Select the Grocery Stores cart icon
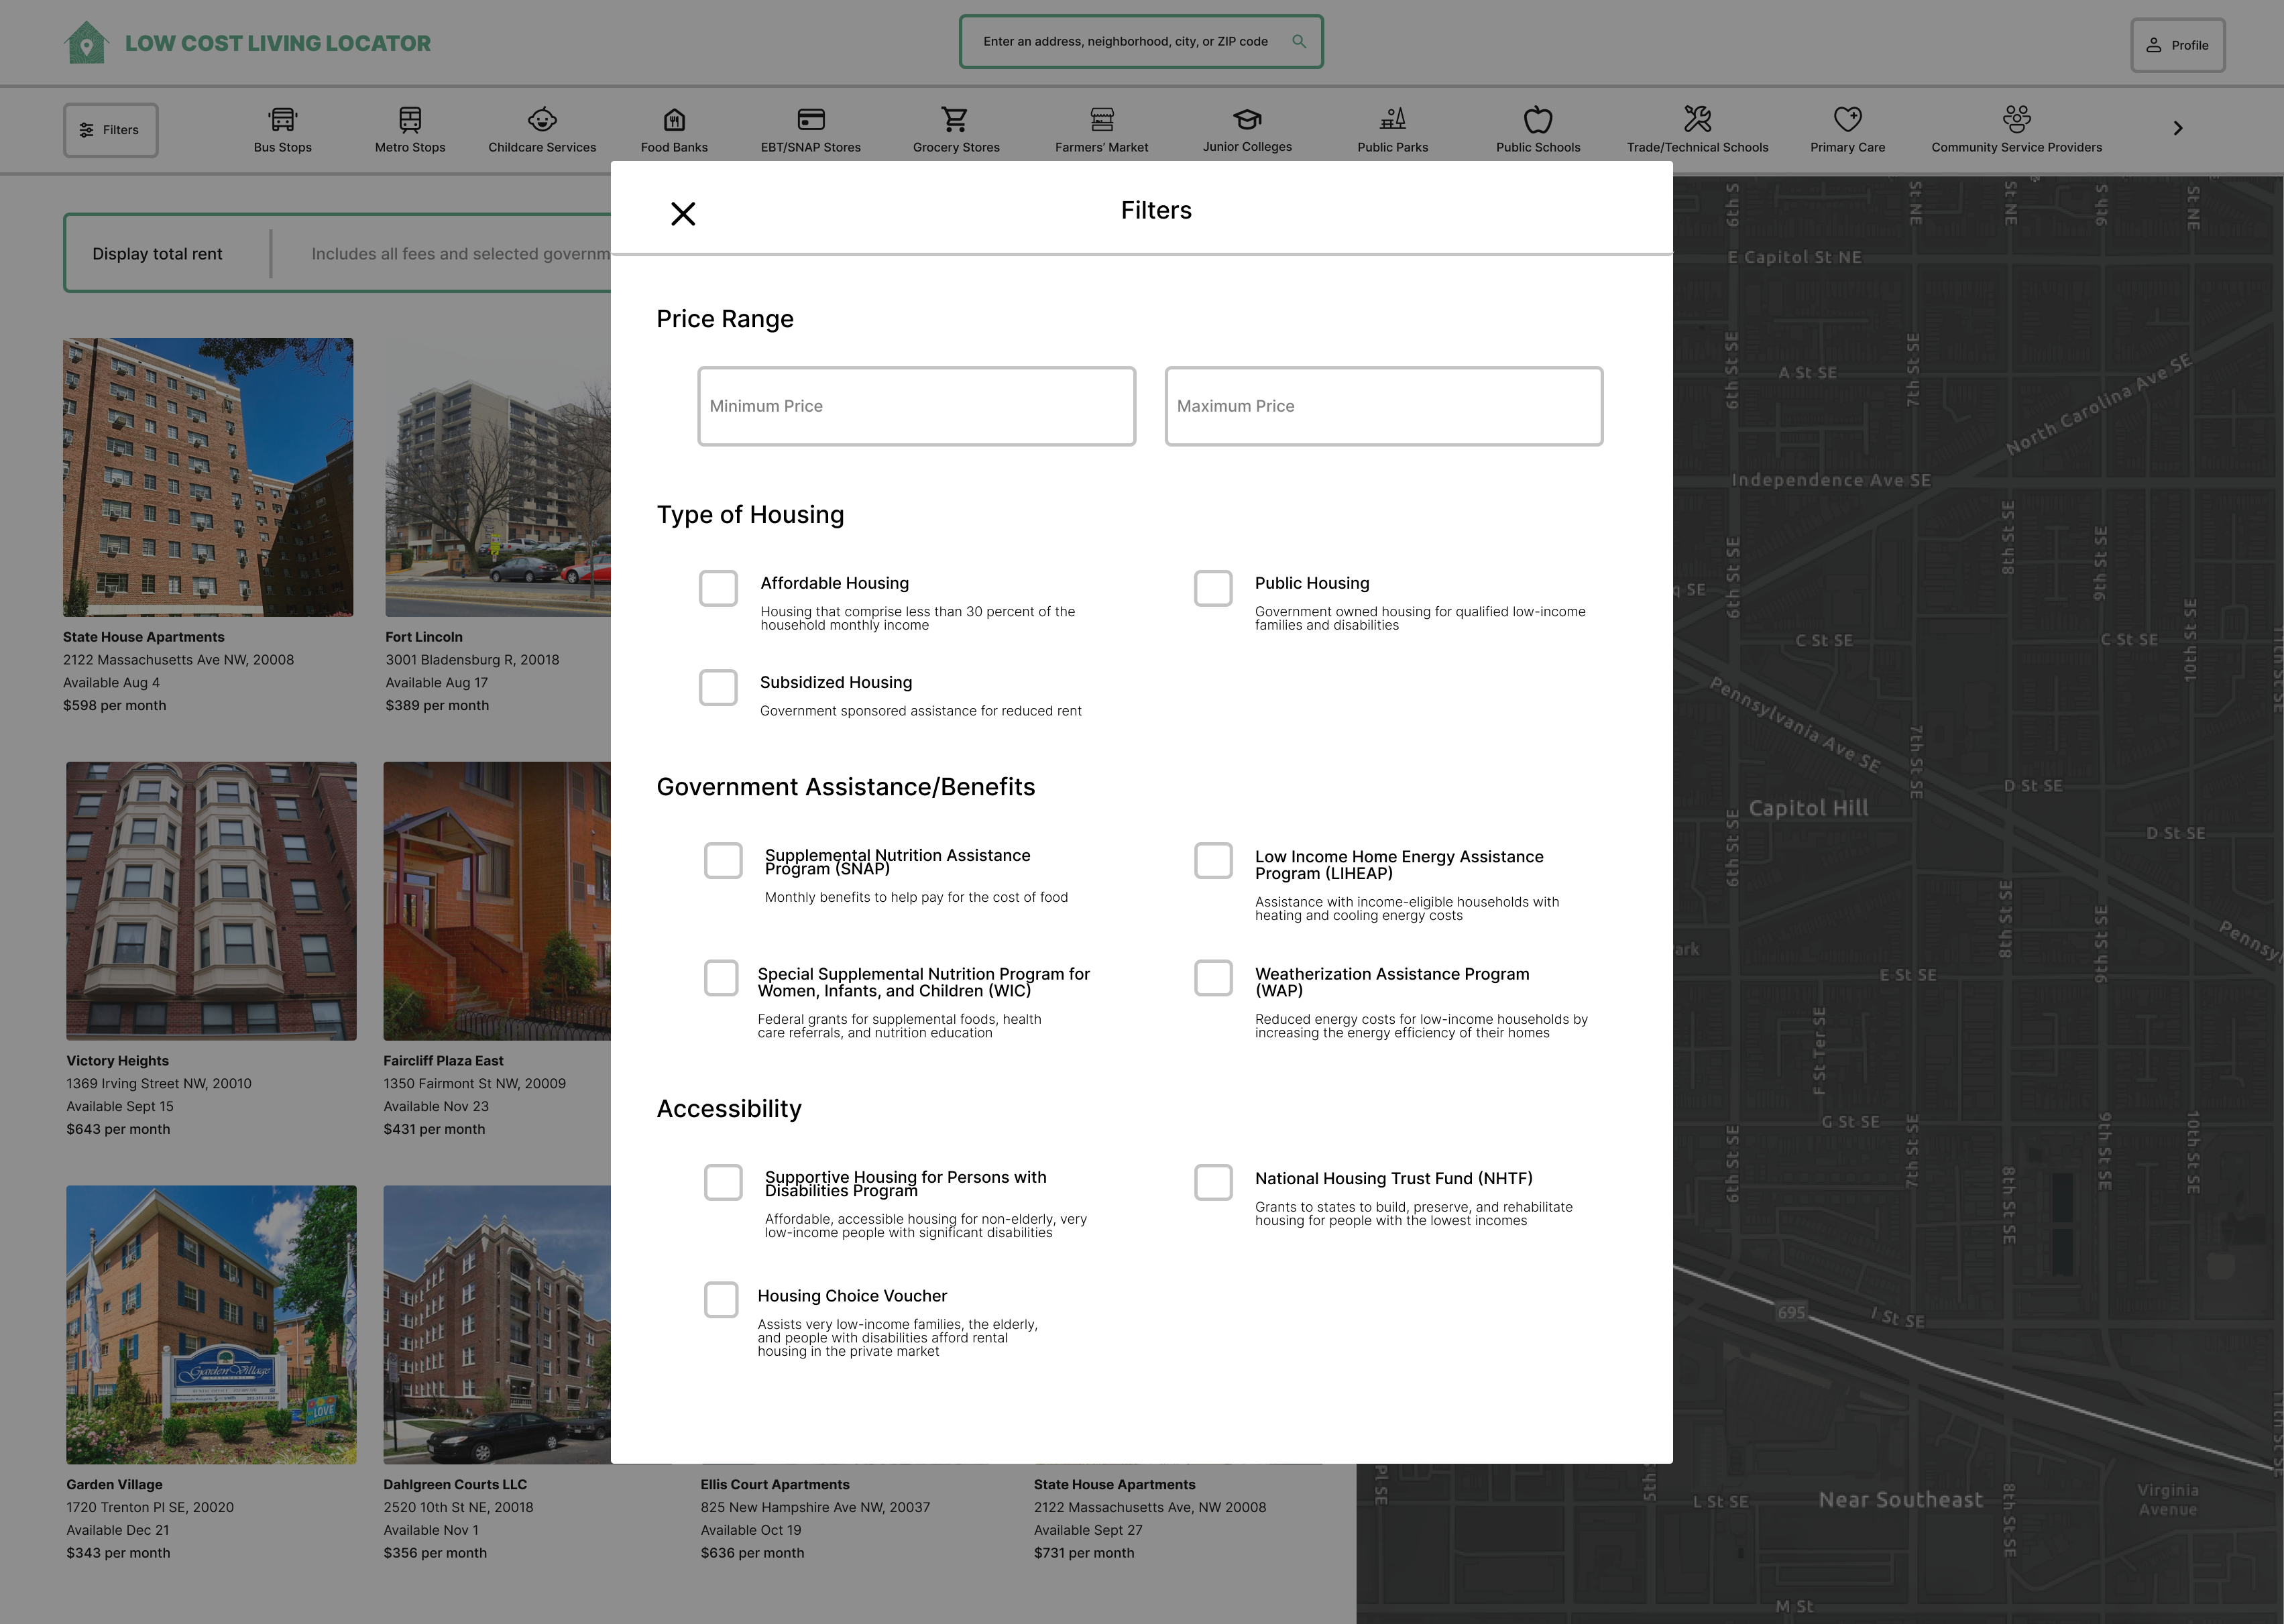The height and width of the screenshot is (1624, 2284). 955,120
